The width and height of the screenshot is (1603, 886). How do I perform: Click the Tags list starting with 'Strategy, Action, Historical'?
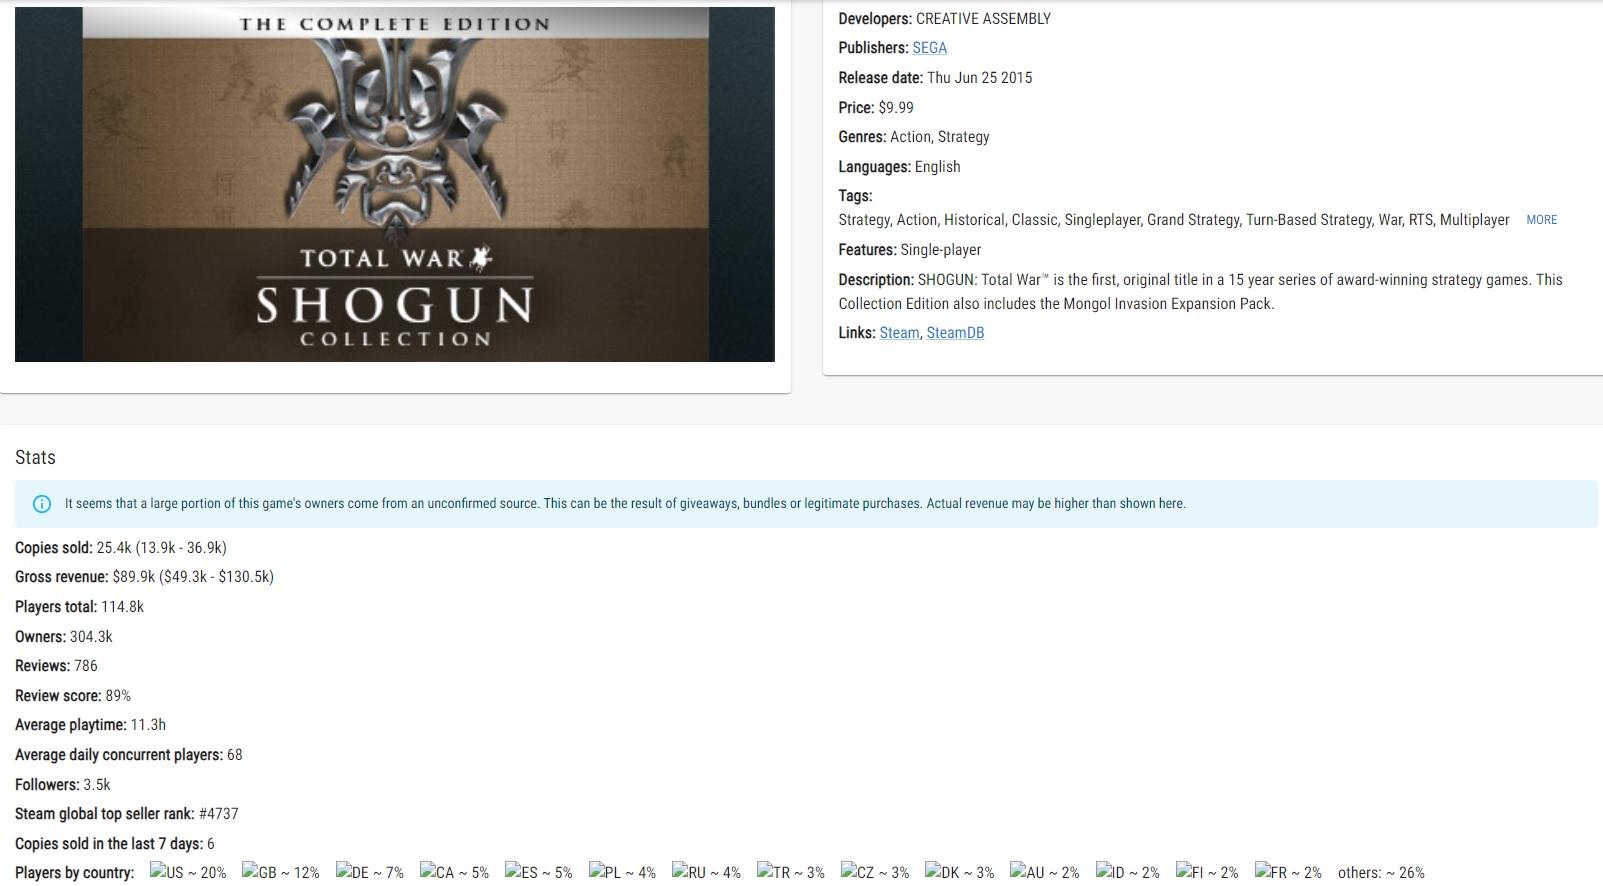click(x=1174, y=220)
